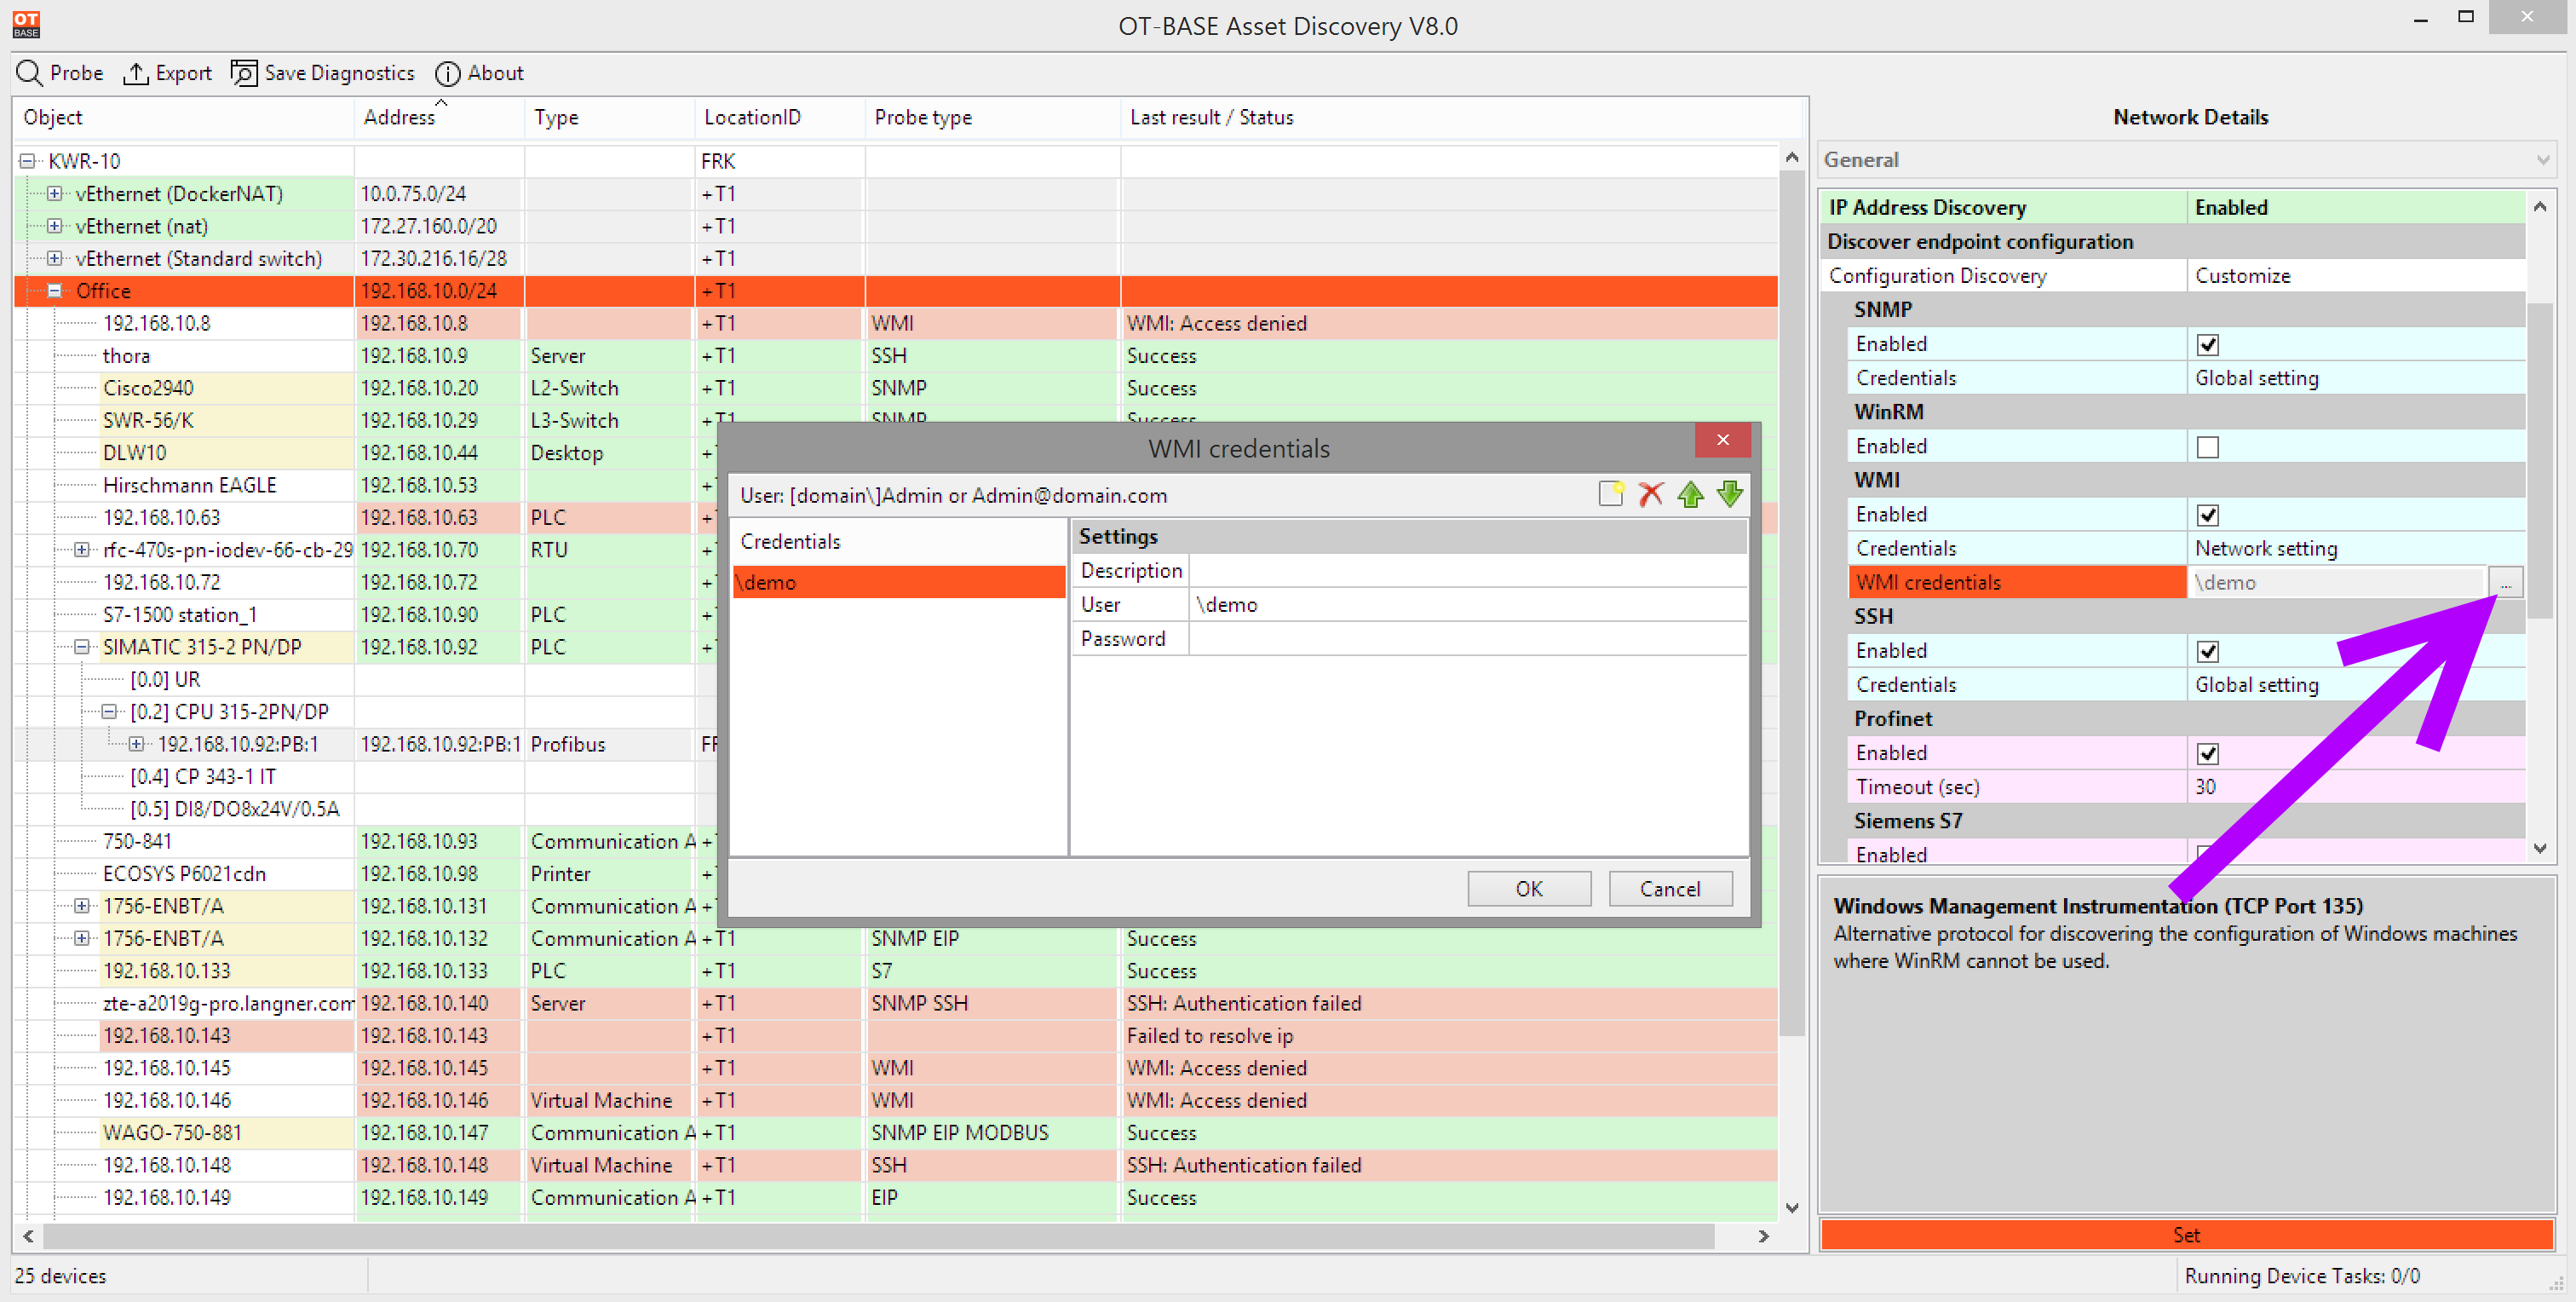Click OK in WMI credentials dialog

[x=1528, y=888]
